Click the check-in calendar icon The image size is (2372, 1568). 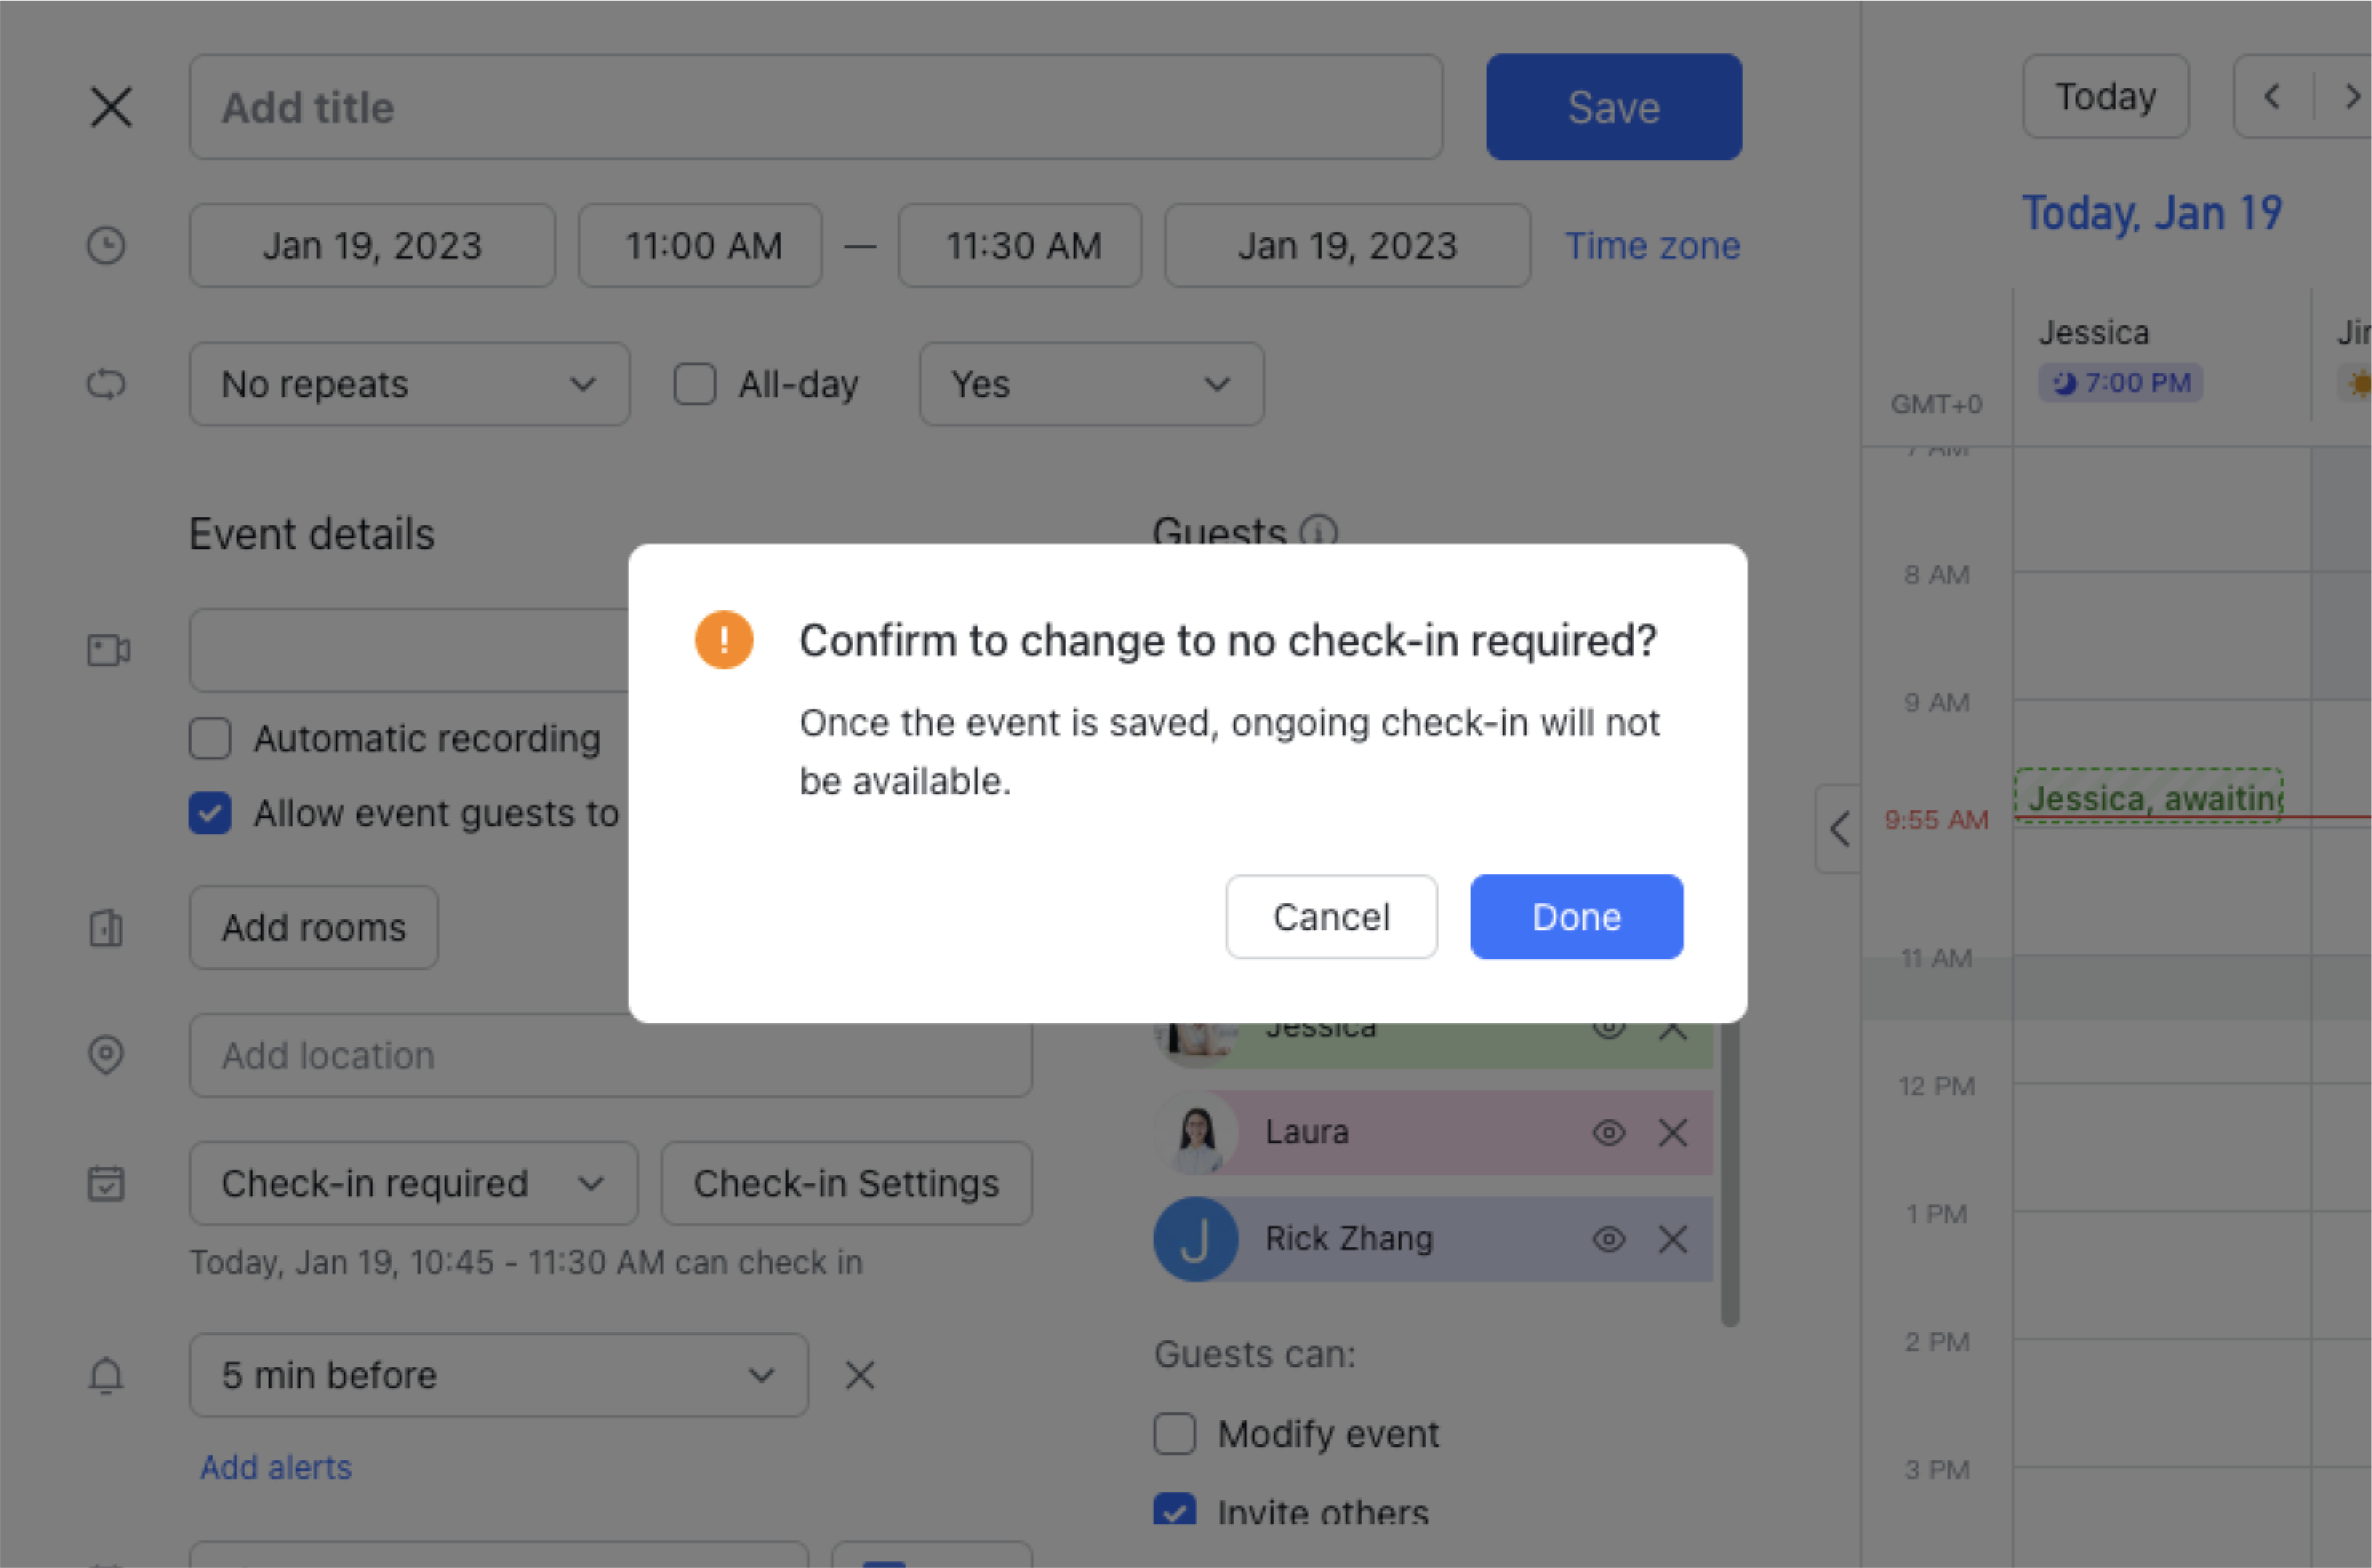107,1184
